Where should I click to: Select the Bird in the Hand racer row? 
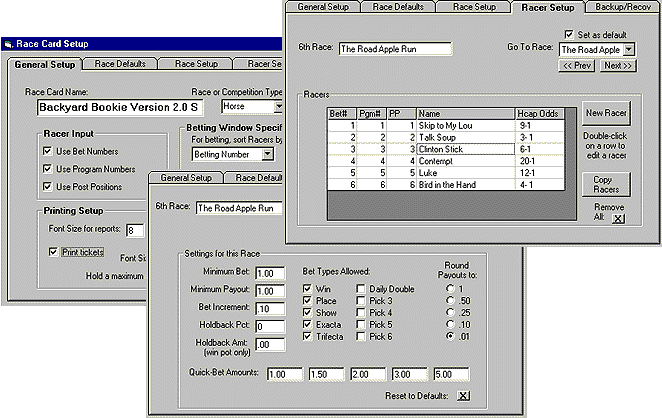[446, 185]
